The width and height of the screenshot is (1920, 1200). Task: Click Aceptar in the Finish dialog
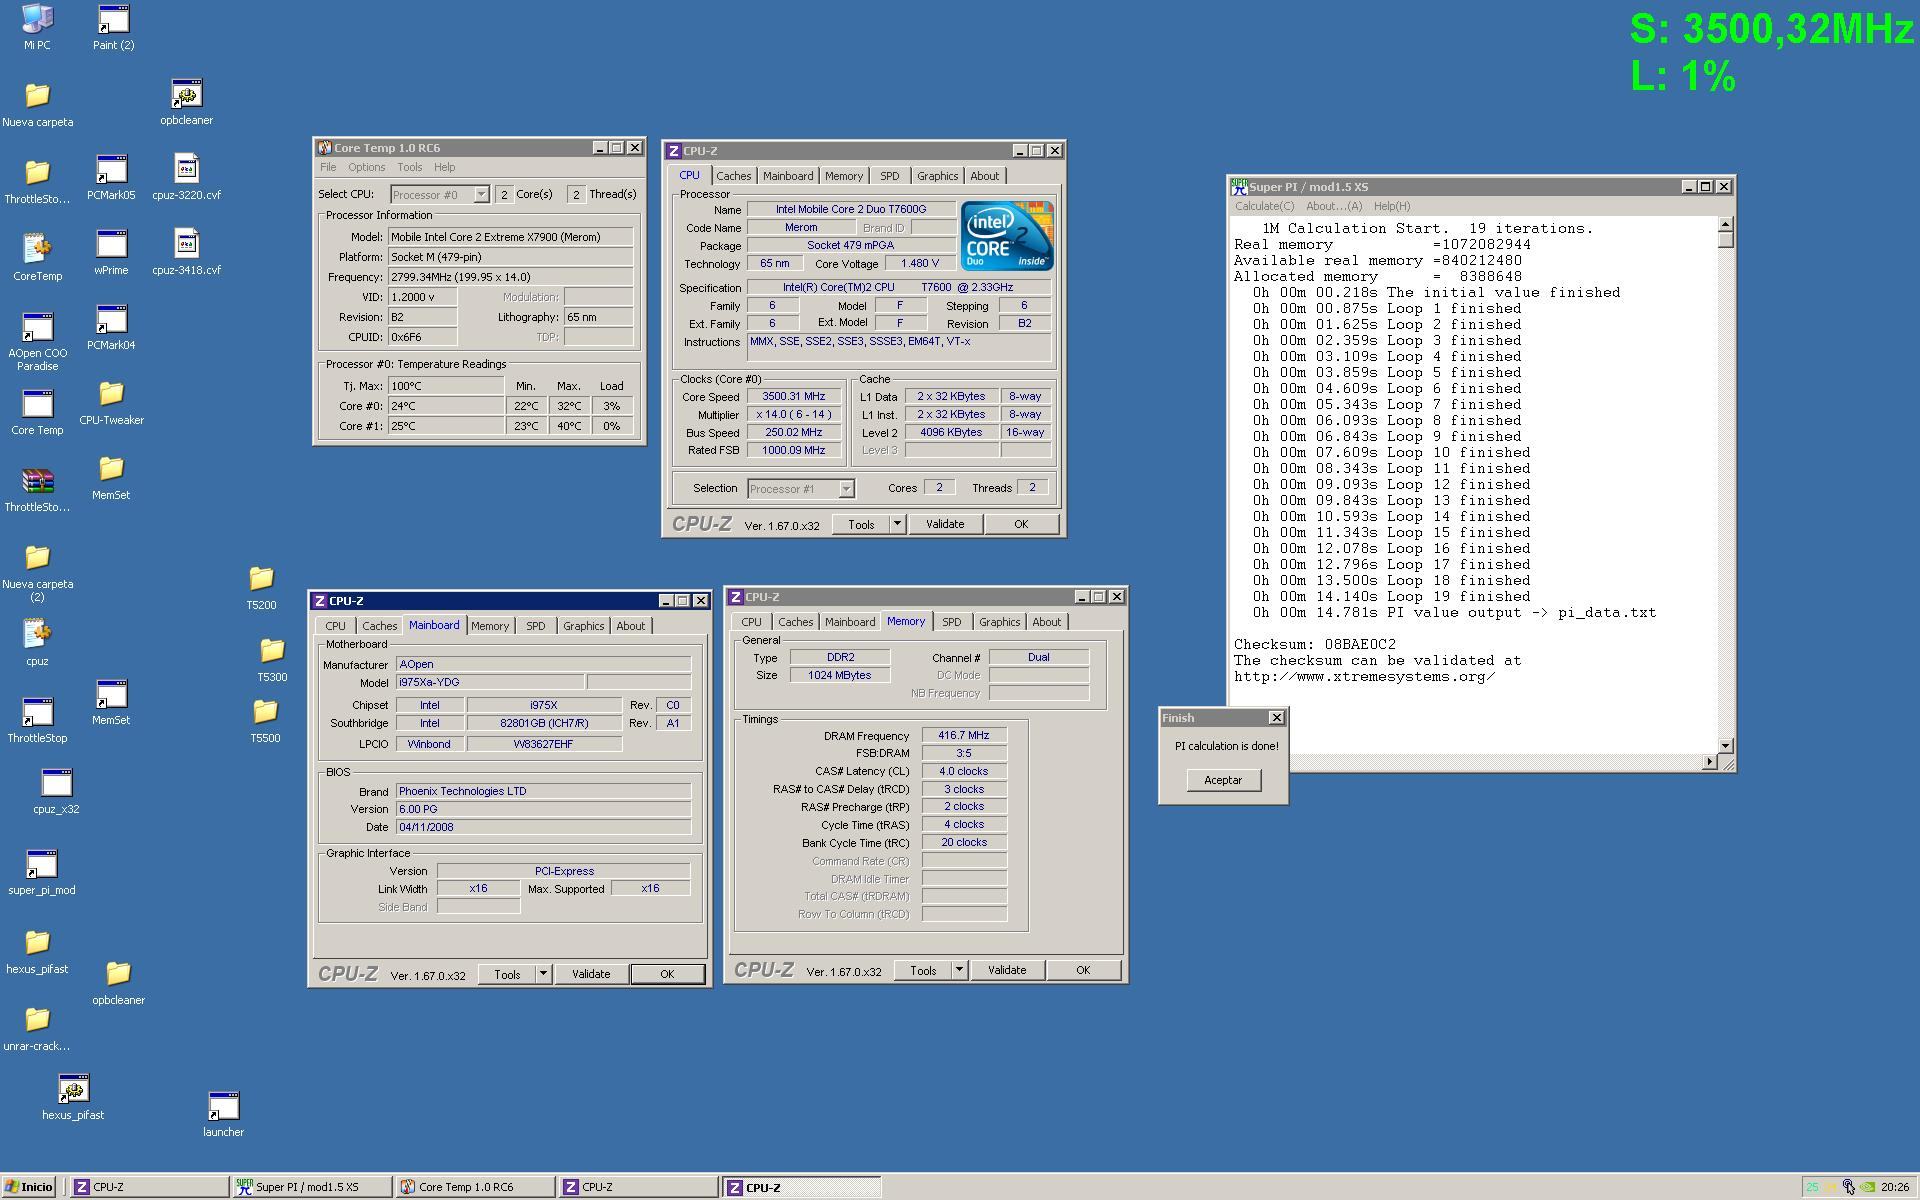coord(1223,780)
